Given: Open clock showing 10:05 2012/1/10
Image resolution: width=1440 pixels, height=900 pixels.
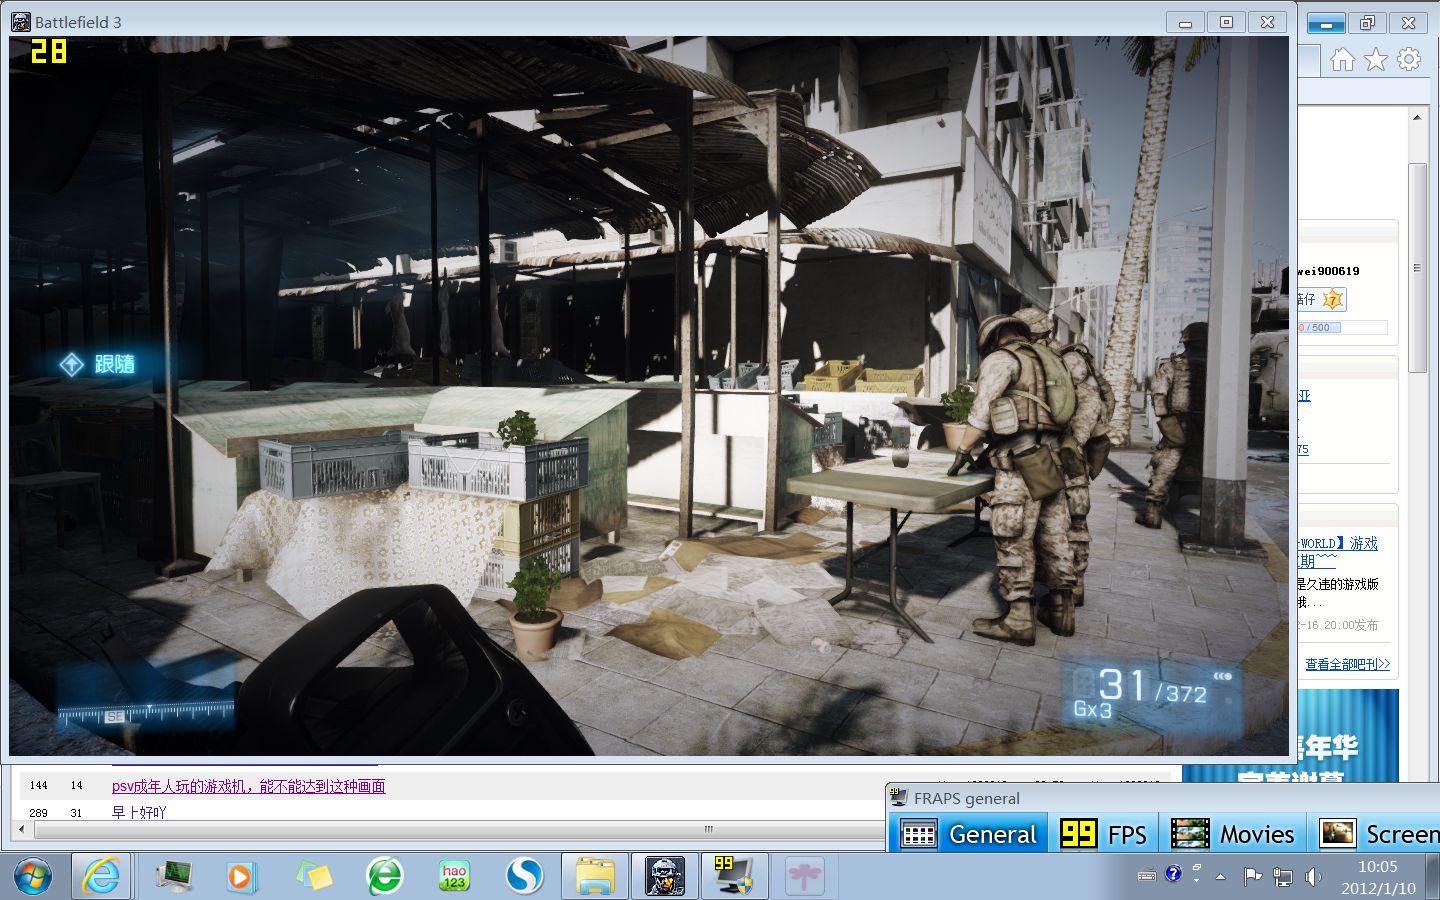Looking at the screenshot, I should tap(1378, 877).
